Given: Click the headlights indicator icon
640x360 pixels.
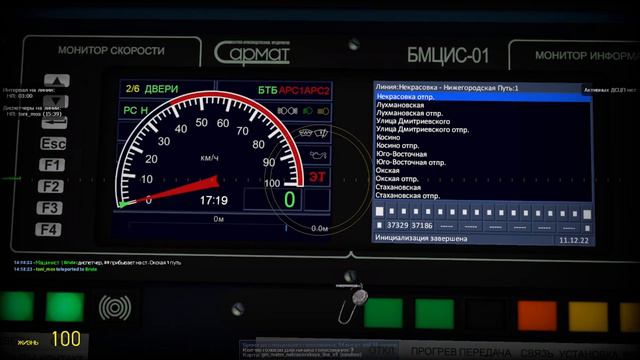Looking at the screenshot, I should pos(288,111).
